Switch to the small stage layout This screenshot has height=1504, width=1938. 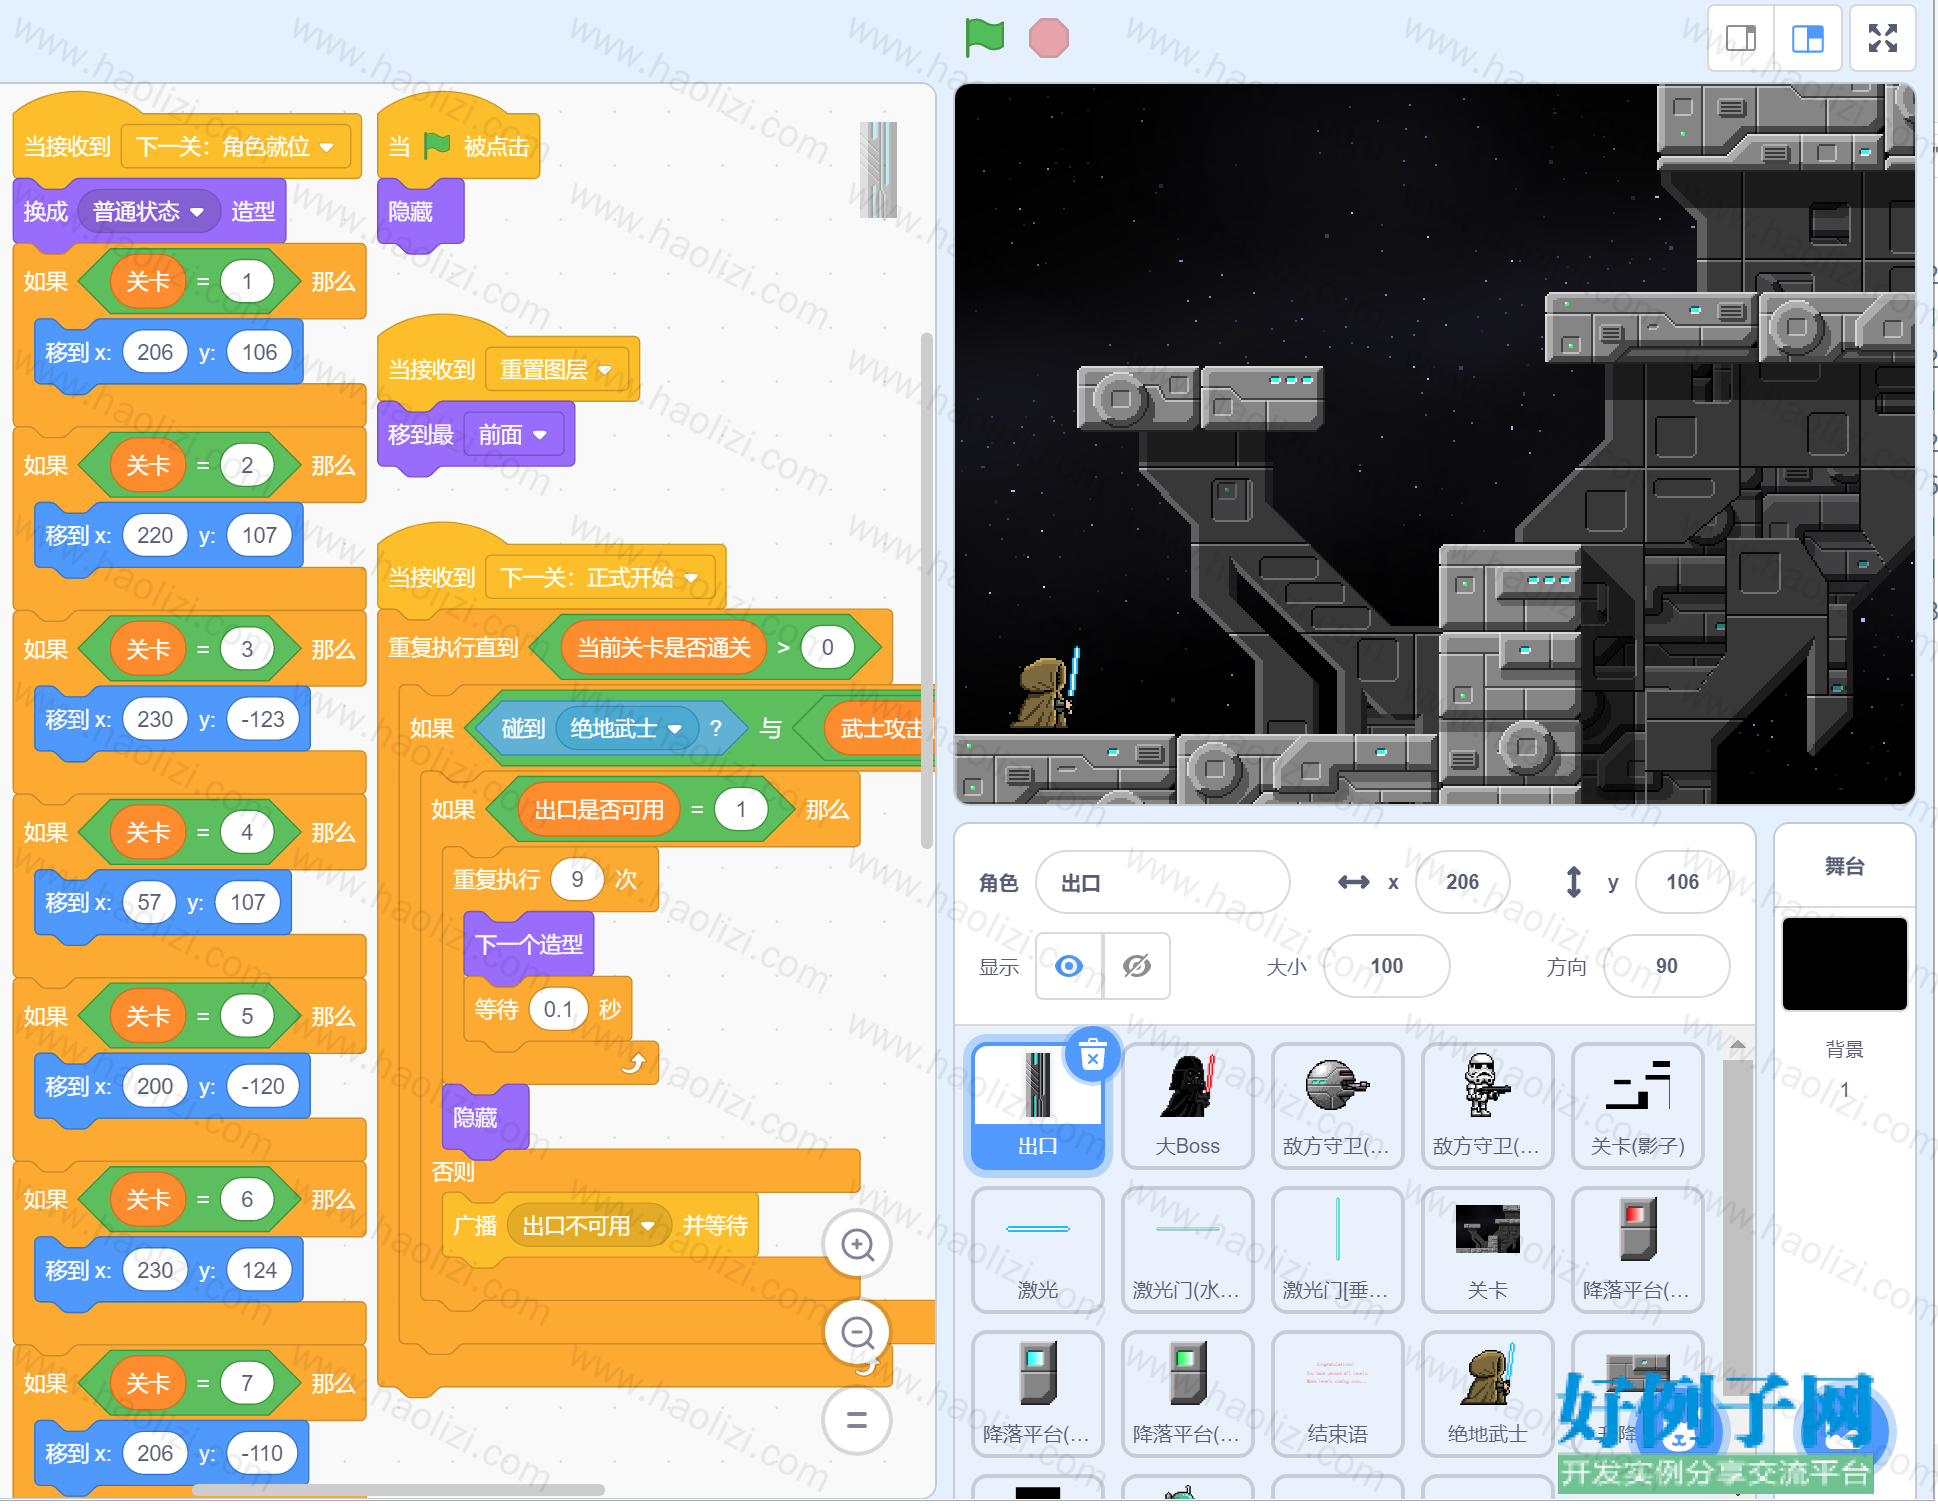1741,38
